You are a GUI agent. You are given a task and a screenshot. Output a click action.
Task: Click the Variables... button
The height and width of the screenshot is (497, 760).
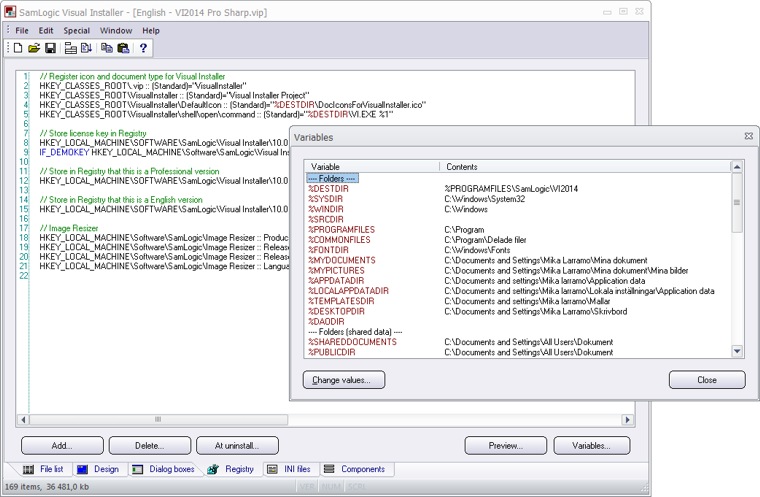click(x=592, y=446)
